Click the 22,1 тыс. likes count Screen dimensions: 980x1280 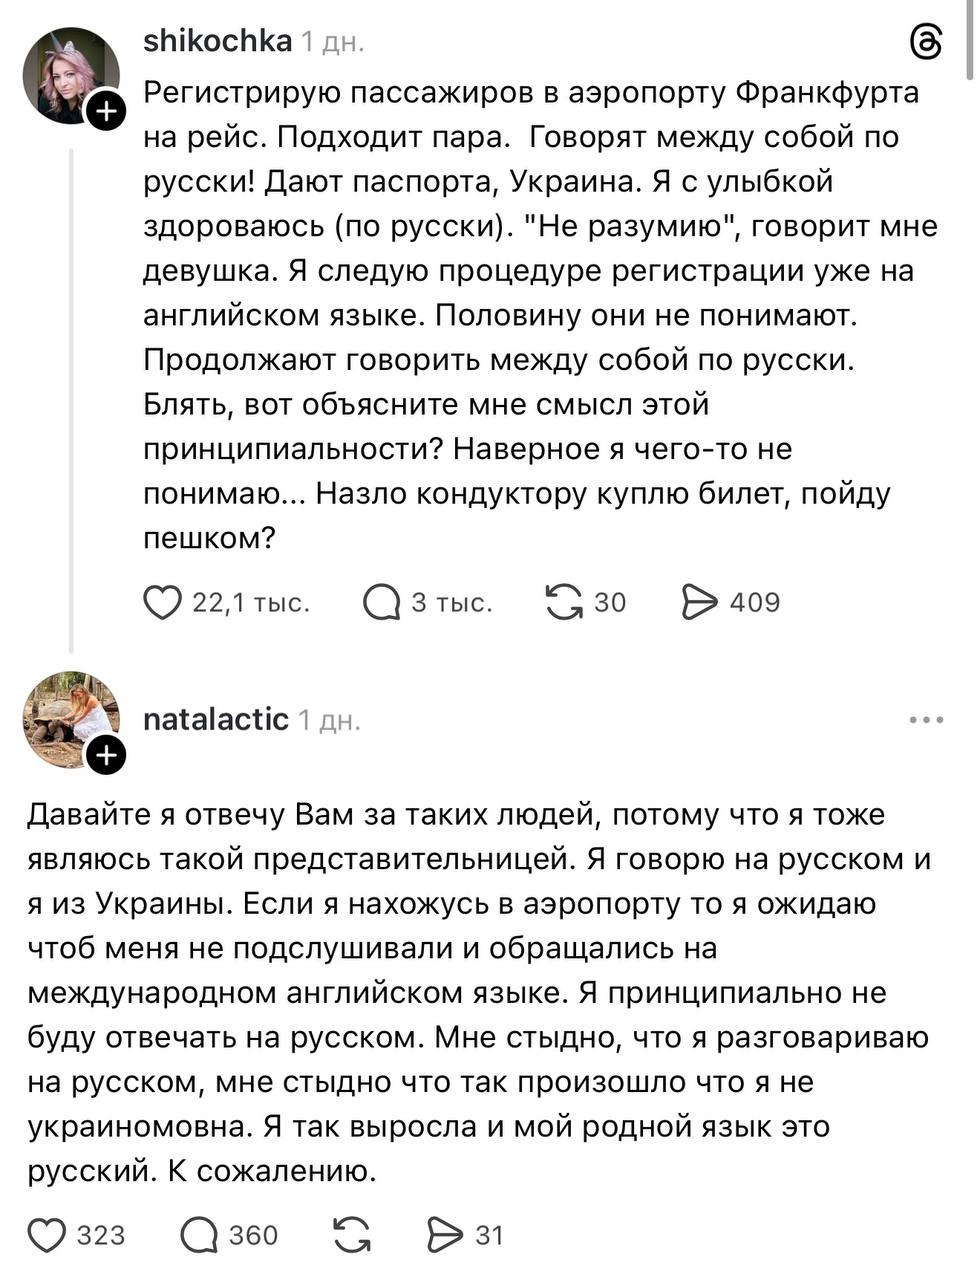click(251, 602)
